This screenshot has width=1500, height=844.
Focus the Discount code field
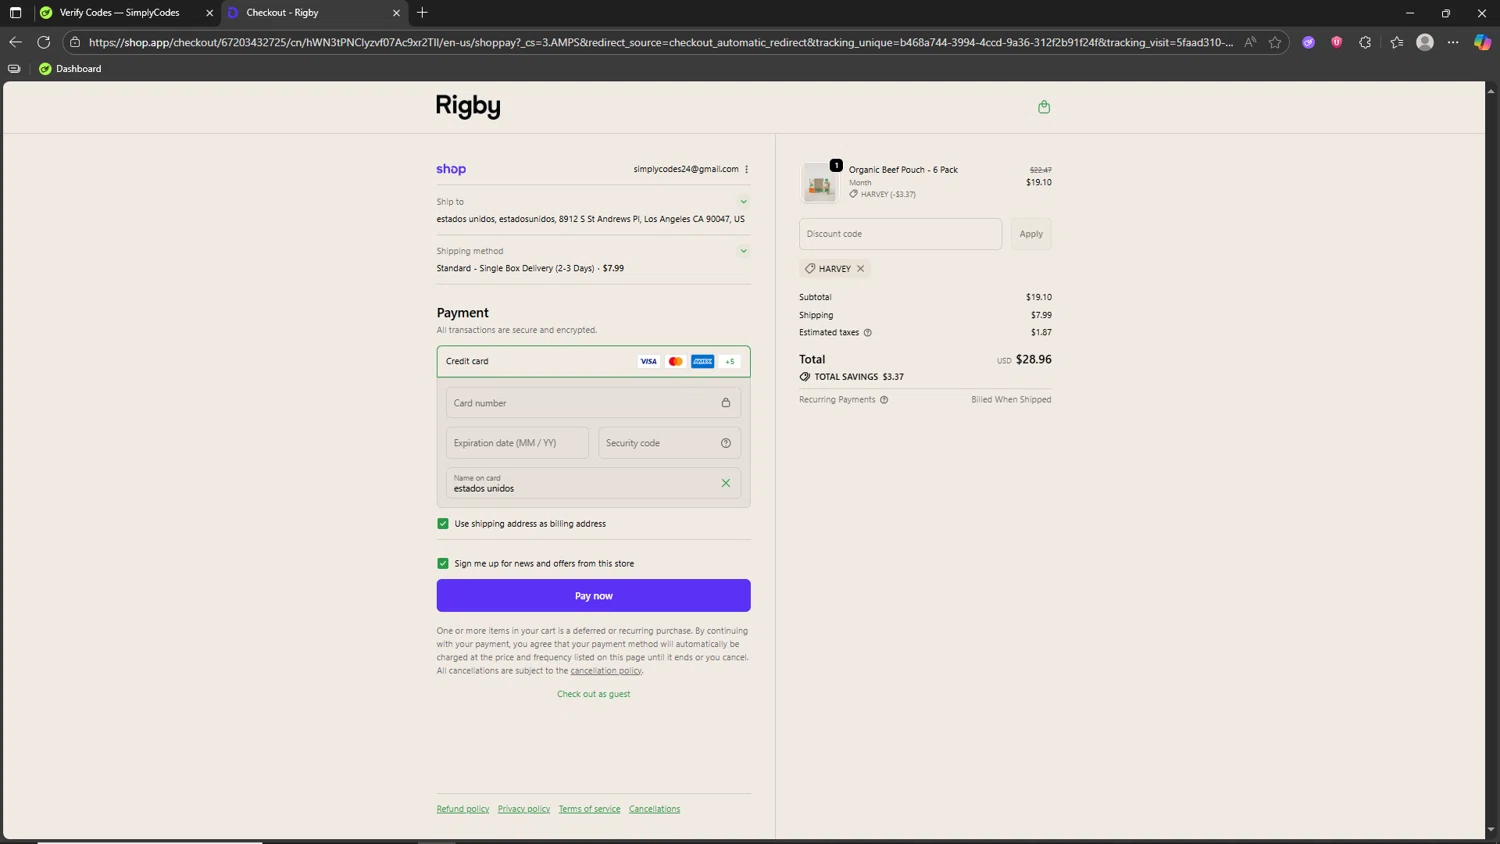pos(900,234)
